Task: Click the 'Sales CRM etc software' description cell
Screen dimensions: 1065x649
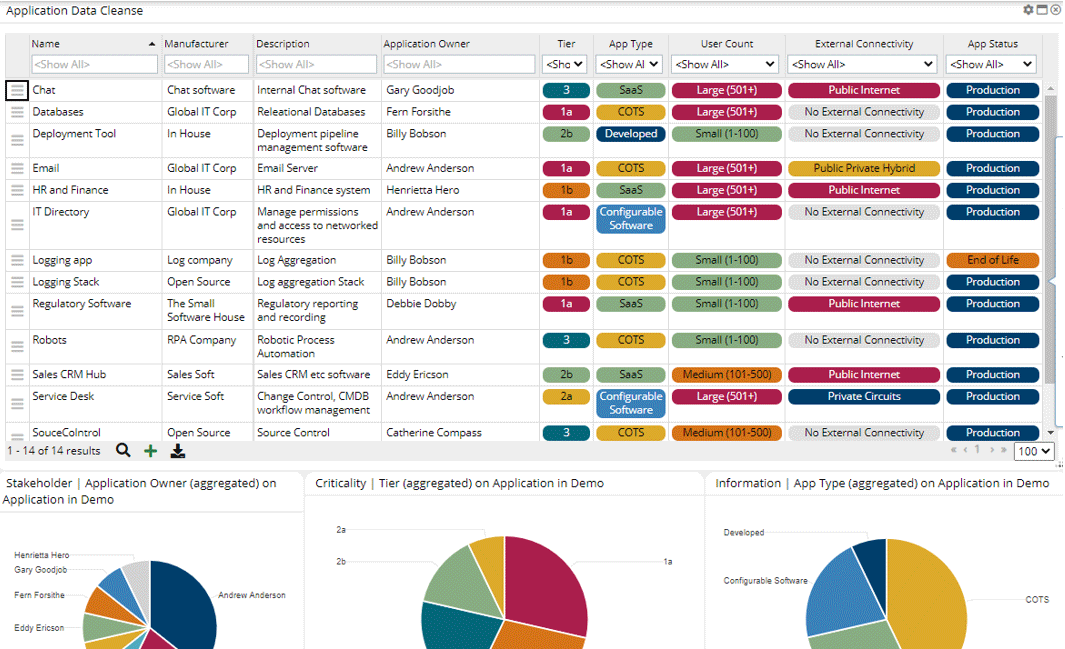Action: point(314,375)
